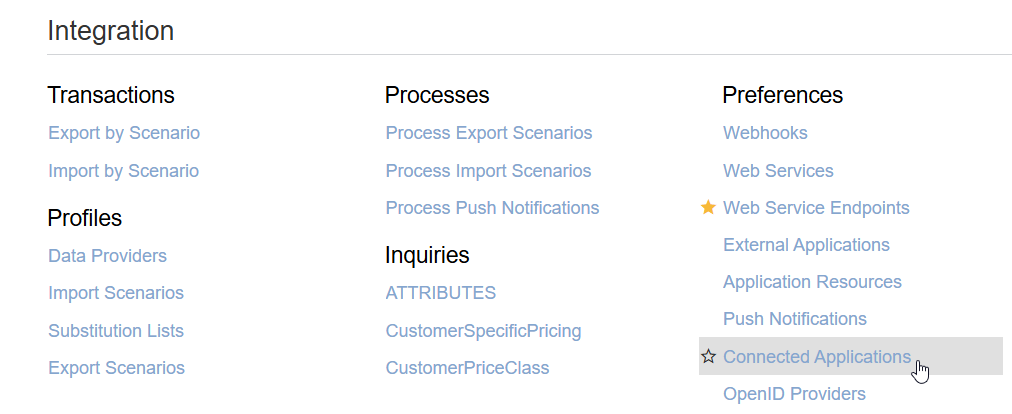Launch Process Import Scenarios
The image size is (1012, 414).
488,171
